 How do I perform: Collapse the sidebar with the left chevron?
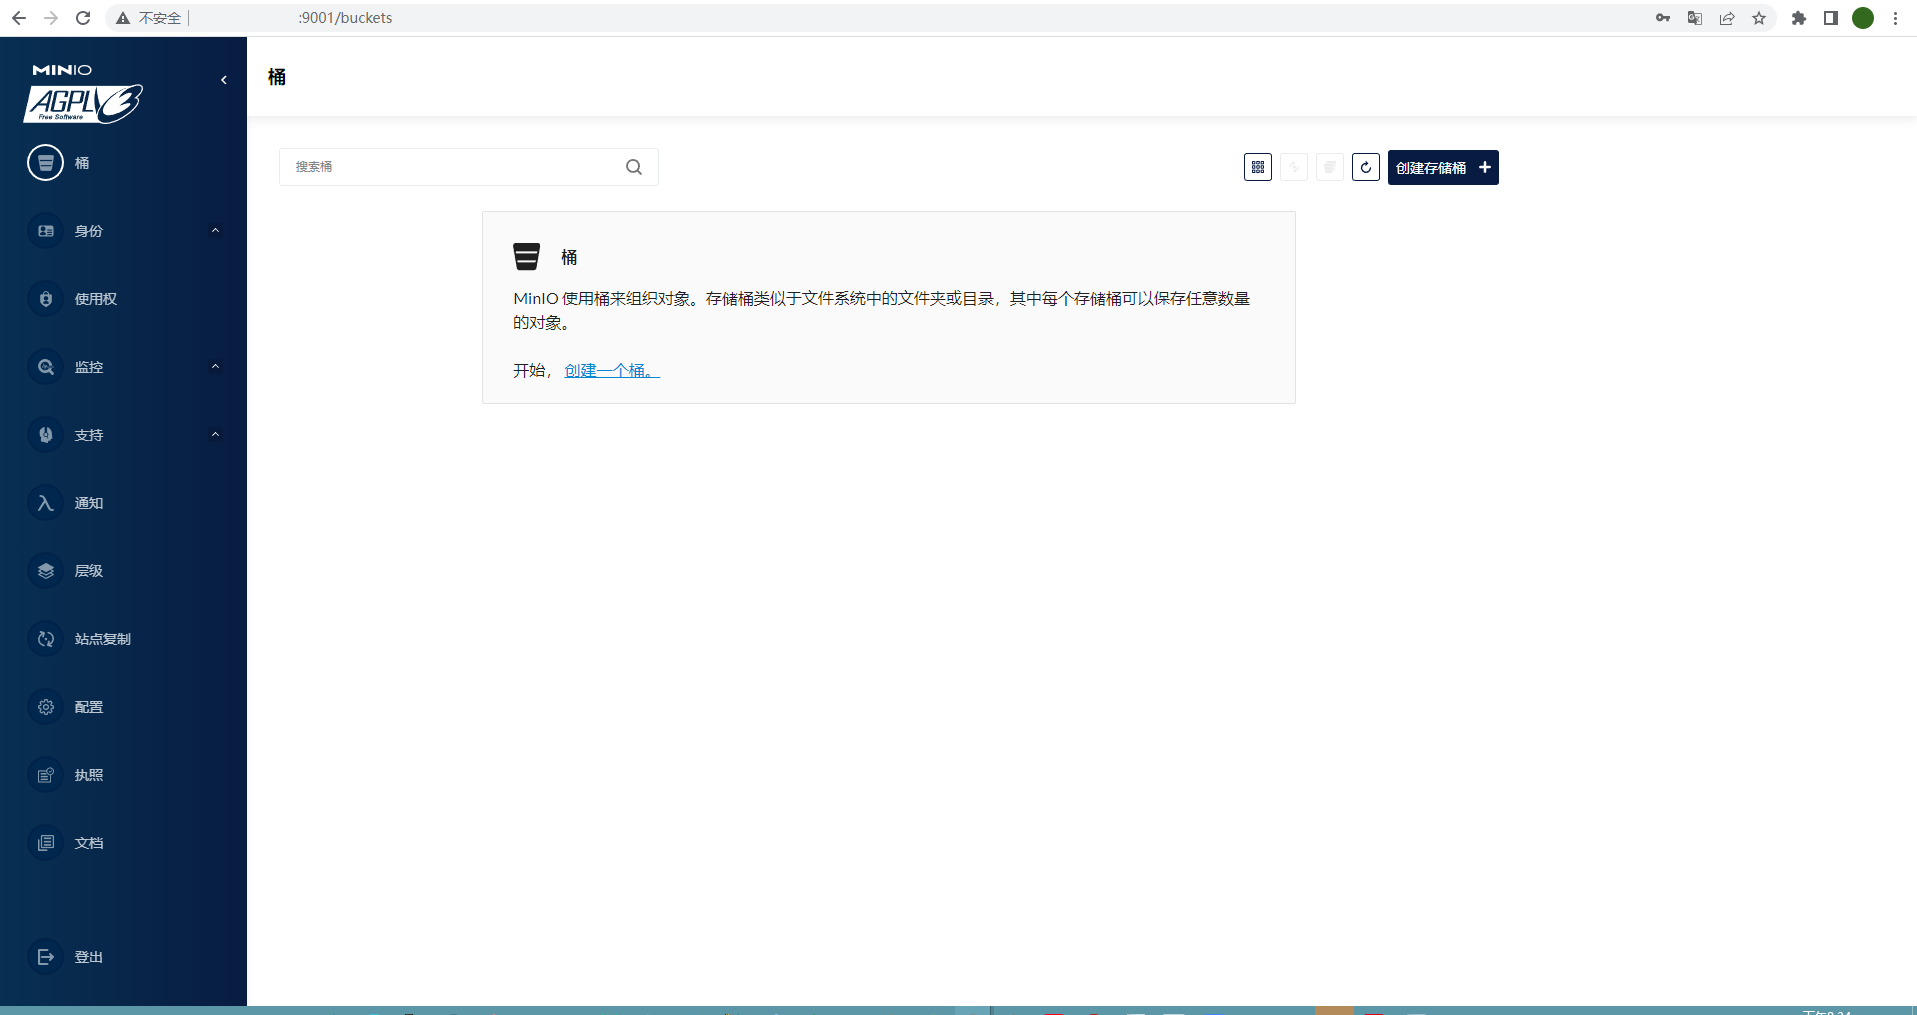coord(224,80)
